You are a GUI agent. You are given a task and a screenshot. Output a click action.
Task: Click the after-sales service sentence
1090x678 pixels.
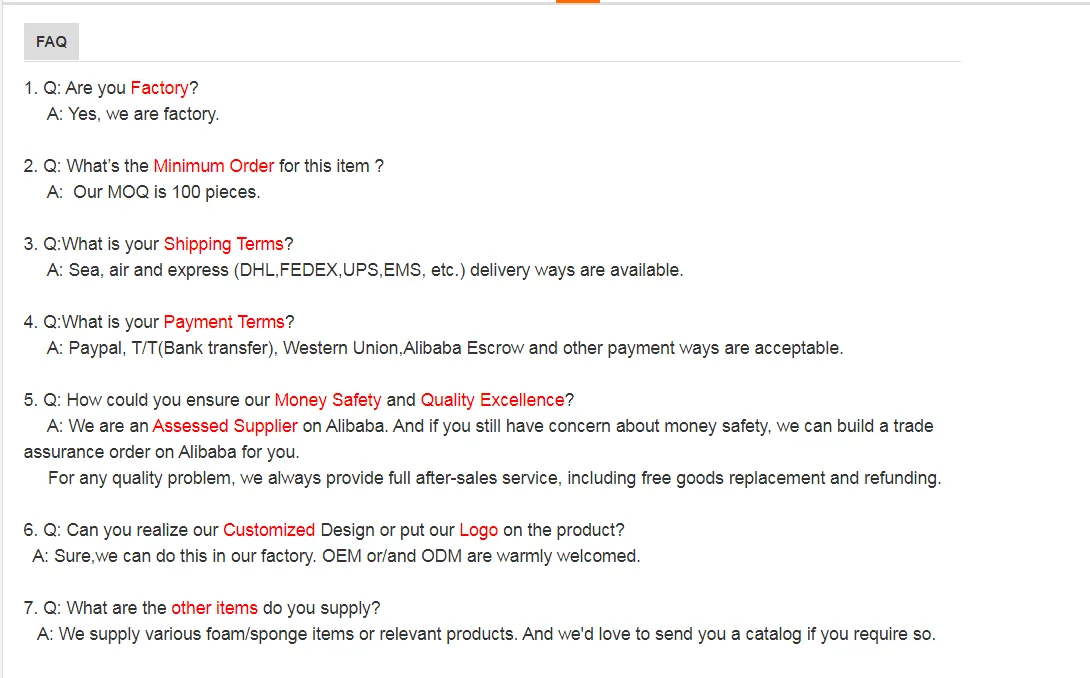click(x=494, y=478)
